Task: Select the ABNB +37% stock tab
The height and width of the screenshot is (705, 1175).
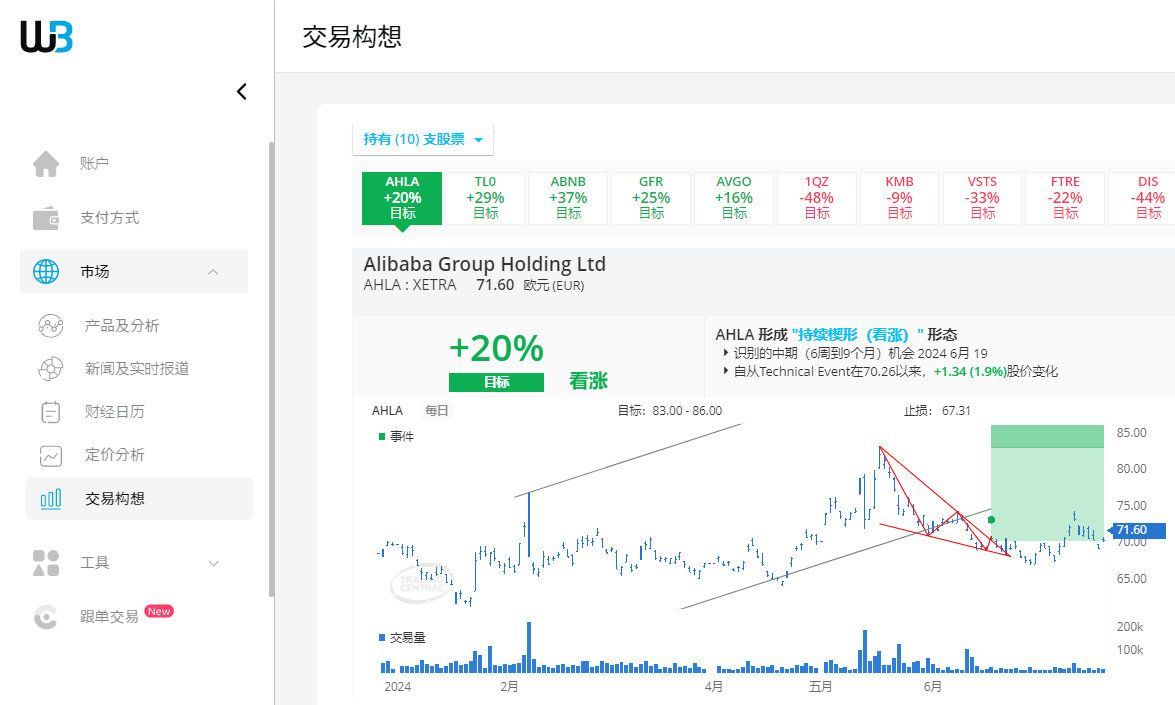Action: click(x=568, y=198)
